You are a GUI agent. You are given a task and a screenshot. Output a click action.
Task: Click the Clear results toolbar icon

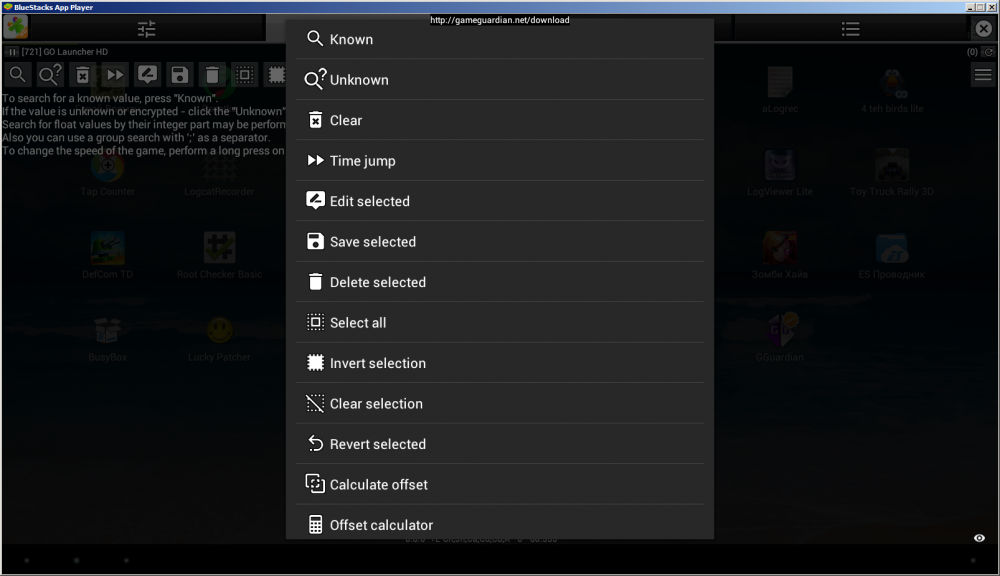point(83,75)
